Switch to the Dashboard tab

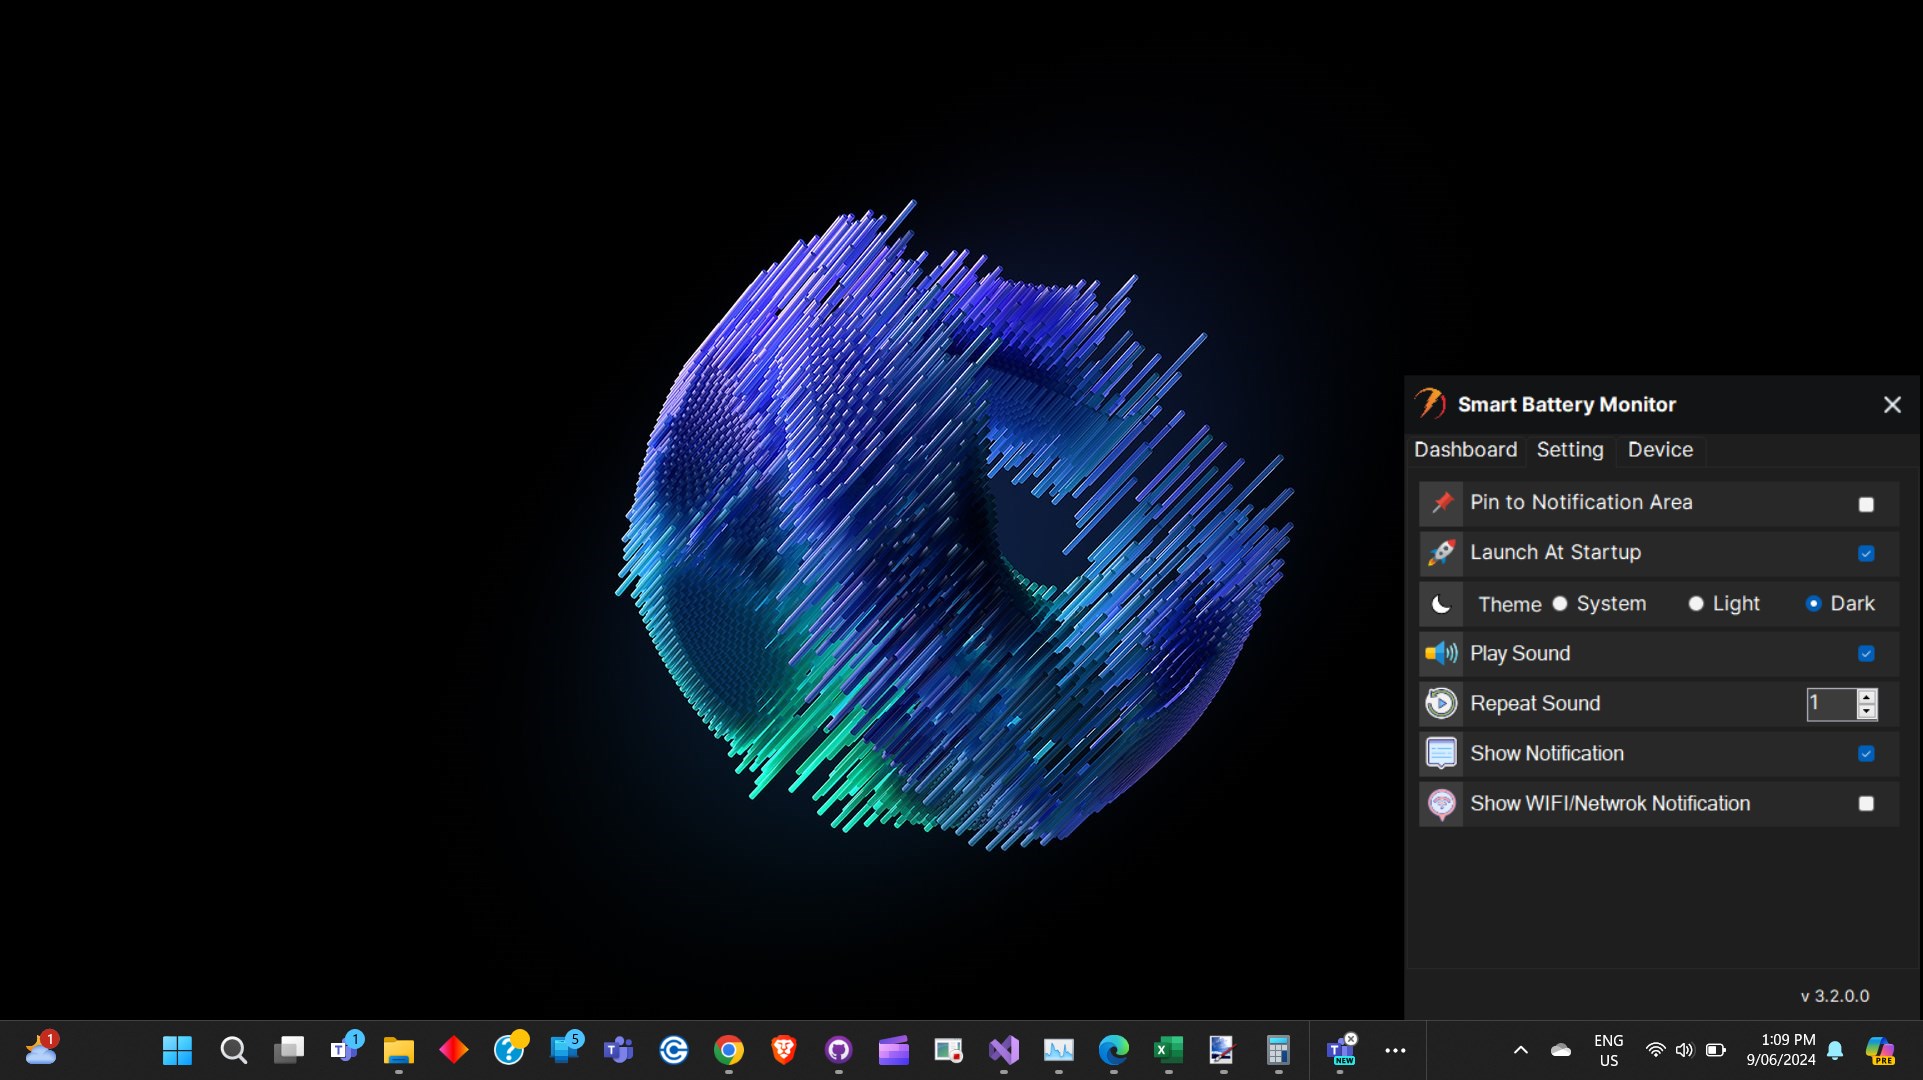pyautogui.click(x=1465, y=450)
